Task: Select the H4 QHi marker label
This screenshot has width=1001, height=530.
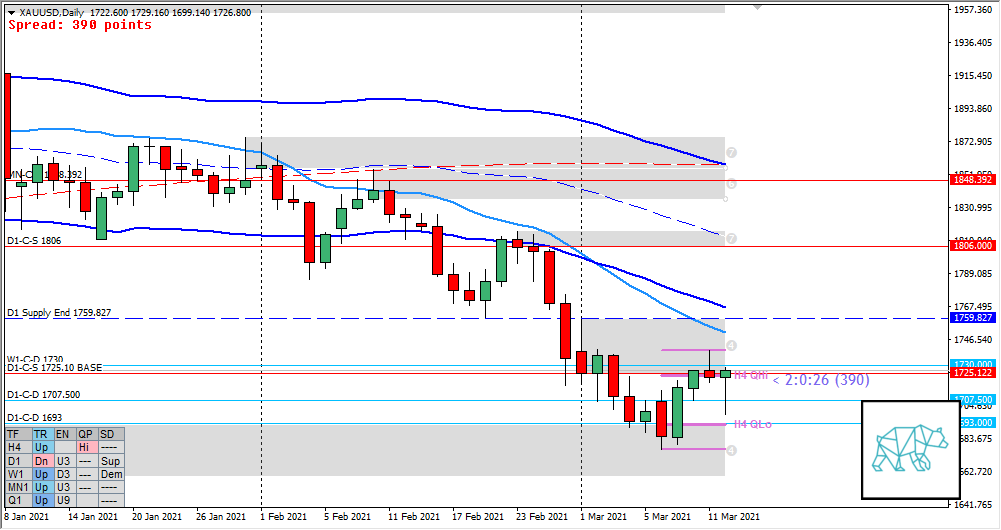Action: tap(751, 376)
